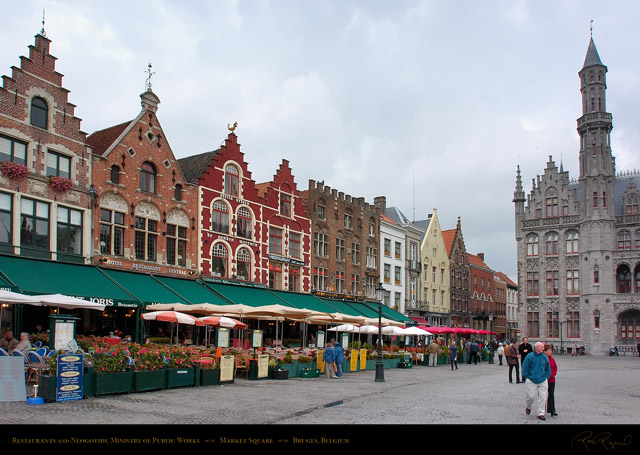Click the "Restaurants and Neogothic Ministry" caption text
This screenshot has height=455, width=640.
[106, 440]
